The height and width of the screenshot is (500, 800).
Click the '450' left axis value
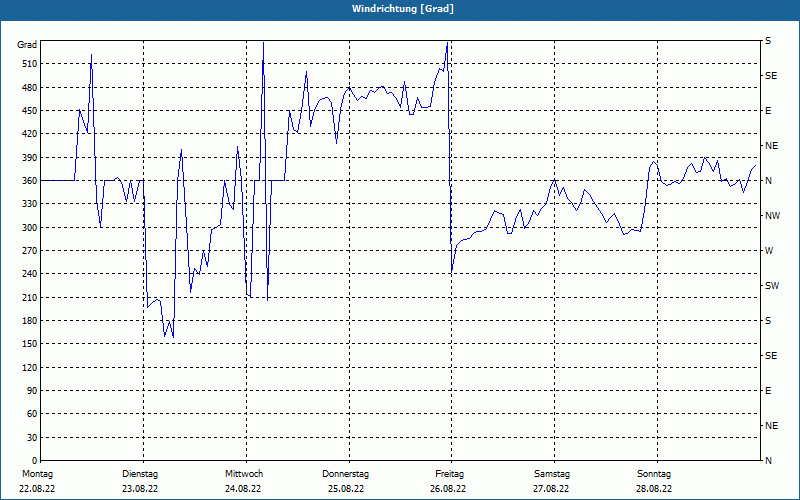[30, 111]
